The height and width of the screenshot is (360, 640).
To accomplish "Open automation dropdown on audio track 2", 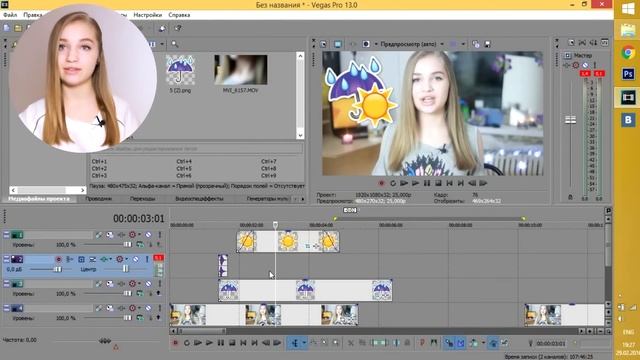I will click(x=127, y=259).
